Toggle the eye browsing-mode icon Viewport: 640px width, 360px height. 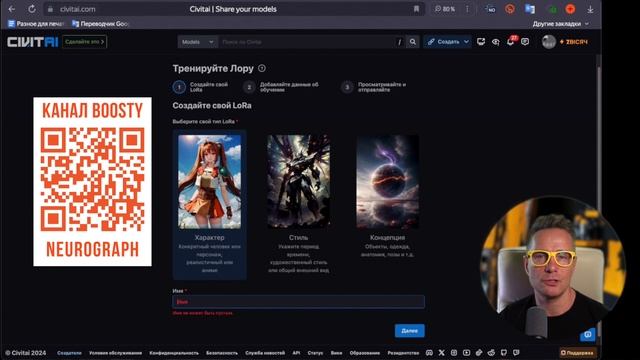[496, 42]
